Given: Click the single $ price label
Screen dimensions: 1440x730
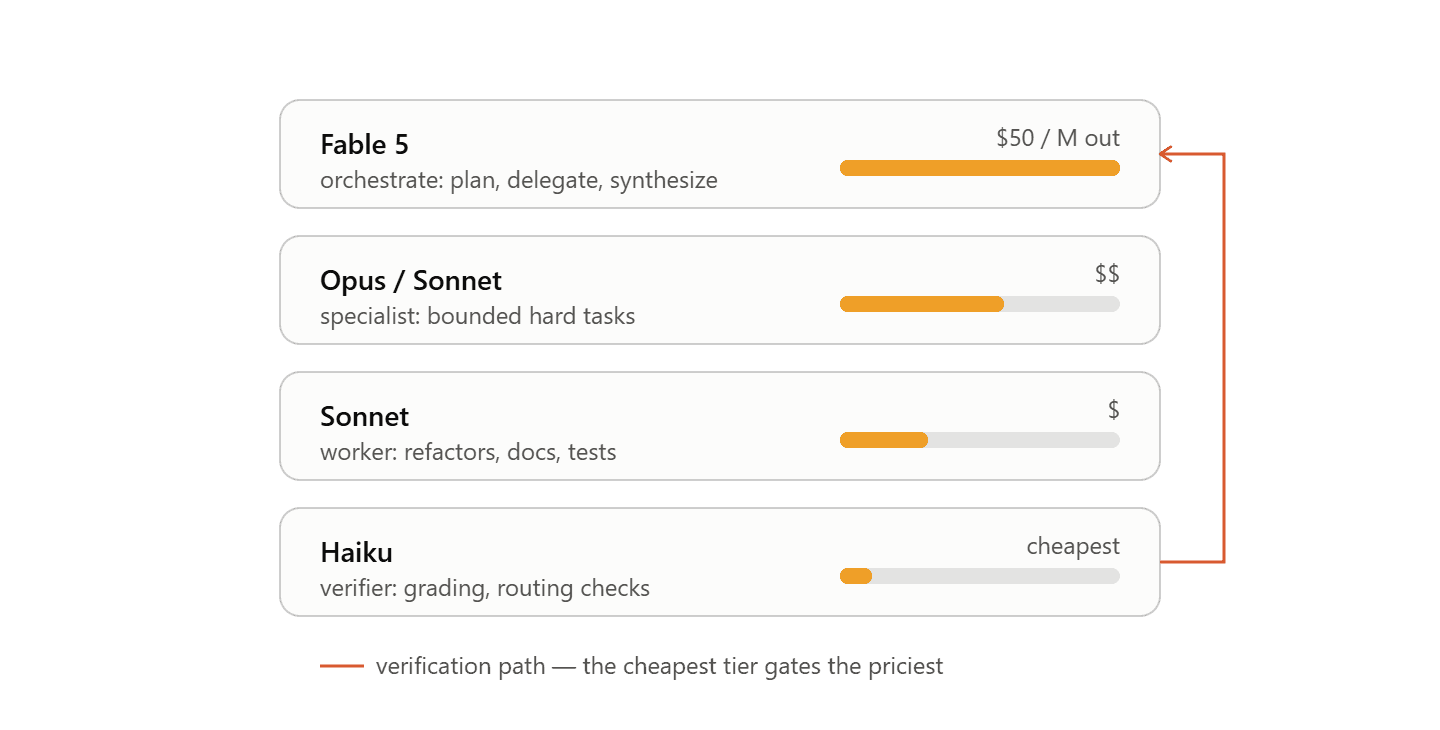Looking at the screenshot, I should [x=1114, y=410].
